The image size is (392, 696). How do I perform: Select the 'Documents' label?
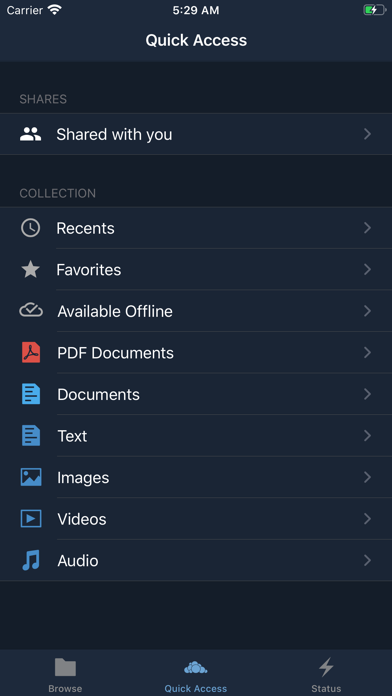click(99, 395)
